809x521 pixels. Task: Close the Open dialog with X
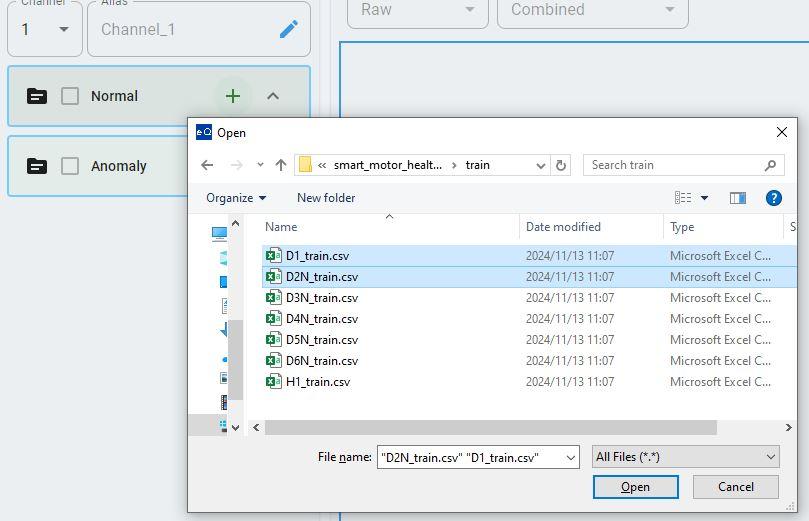point(782,133)
